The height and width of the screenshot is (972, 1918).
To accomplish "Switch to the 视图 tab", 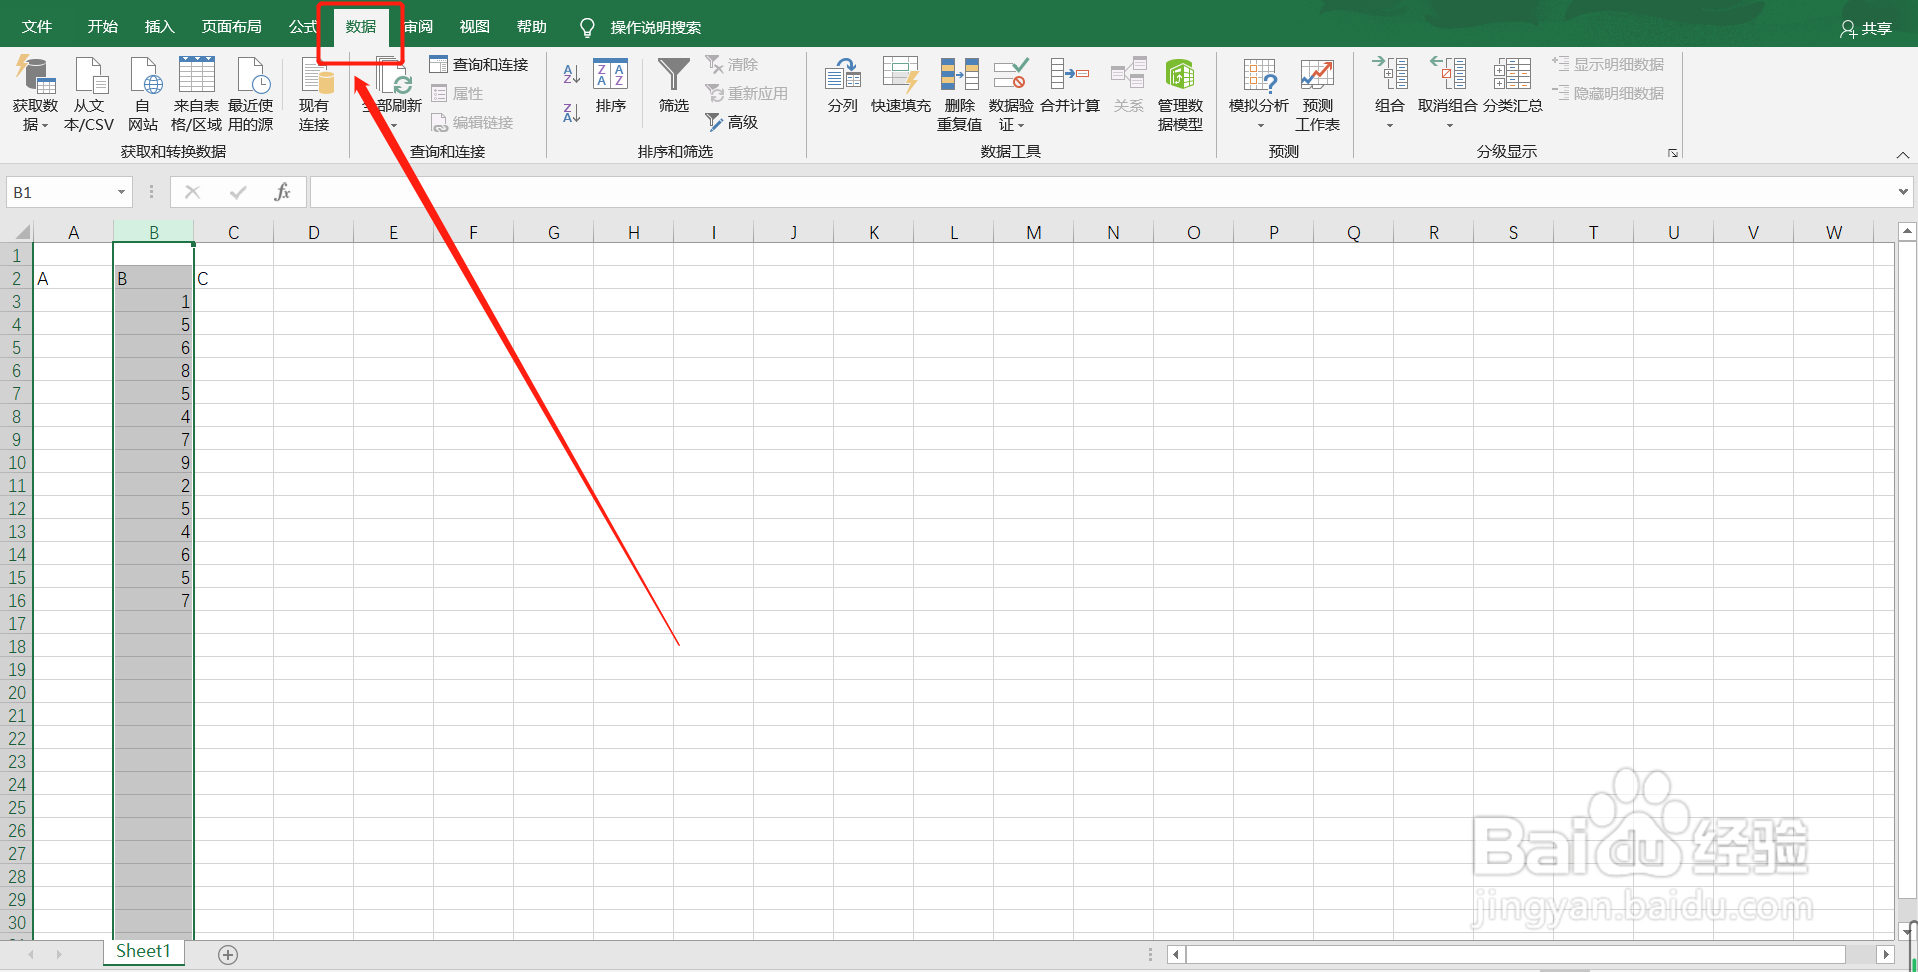I will pos(475,27).
